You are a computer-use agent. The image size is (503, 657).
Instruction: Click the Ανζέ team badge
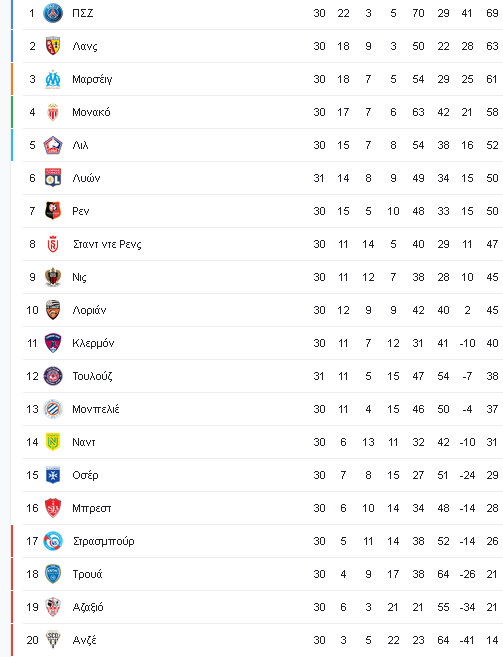point(53,640)
